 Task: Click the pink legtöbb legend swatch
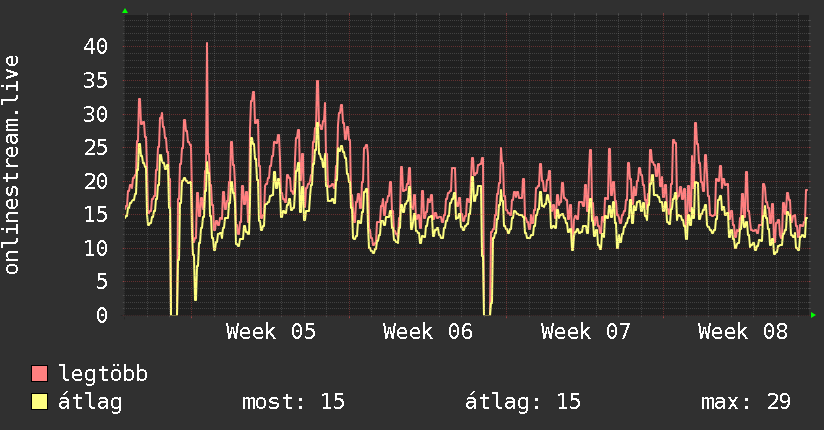click(39, 373)
